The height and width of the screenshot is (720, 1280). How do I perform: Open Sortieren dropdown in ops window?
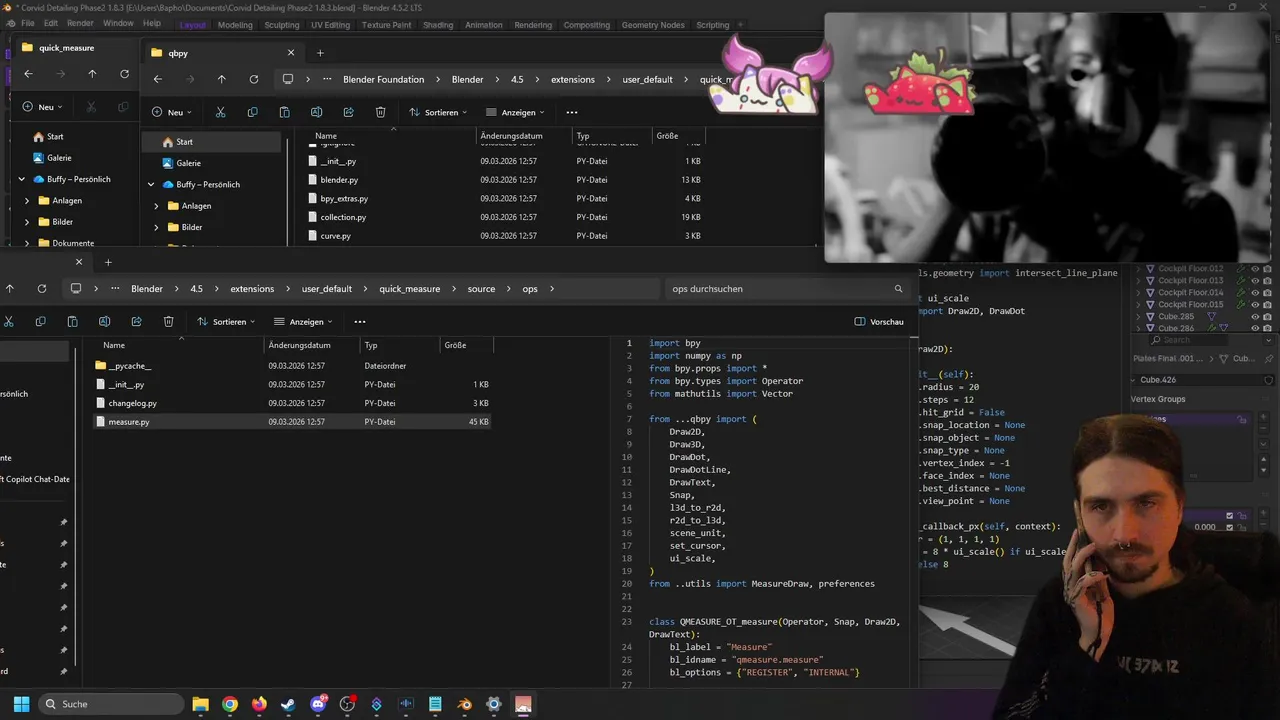pyautogui.click(x=226, y=321)
